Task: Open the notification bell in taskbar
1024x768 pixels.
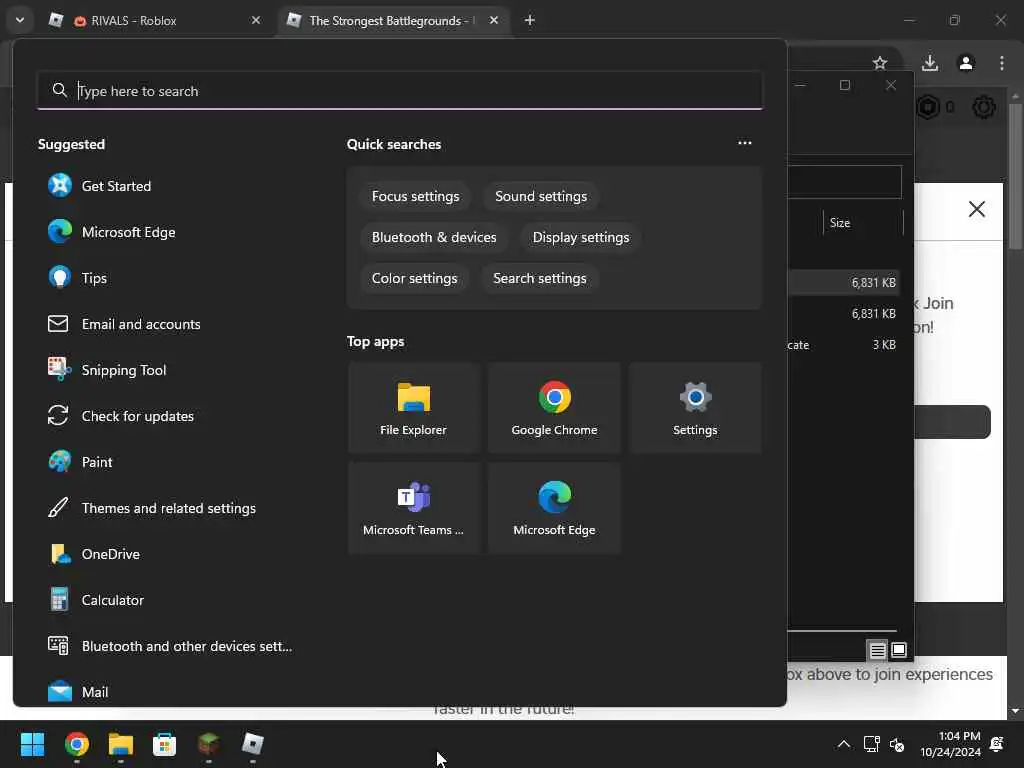Action: click(997, 744)
